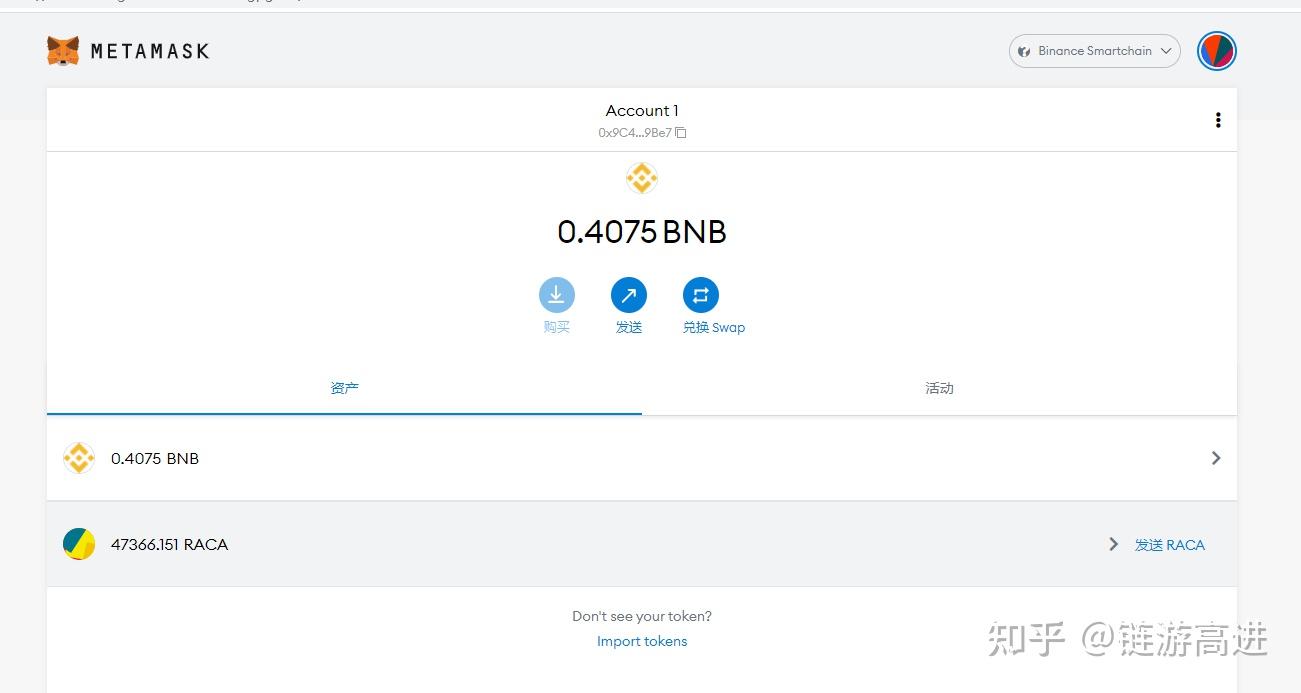
Task: Switch to the 资产 (Assets) tab
Action: (x=344, y=389)
